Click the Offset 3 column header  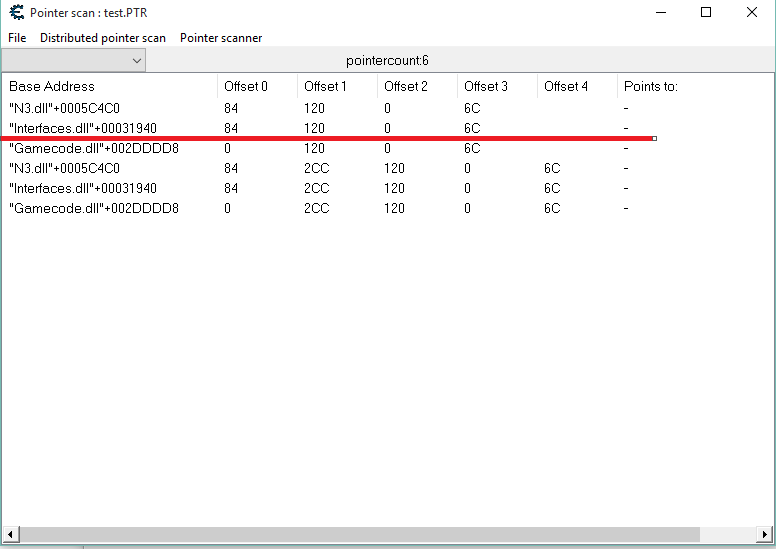[486, 87]
